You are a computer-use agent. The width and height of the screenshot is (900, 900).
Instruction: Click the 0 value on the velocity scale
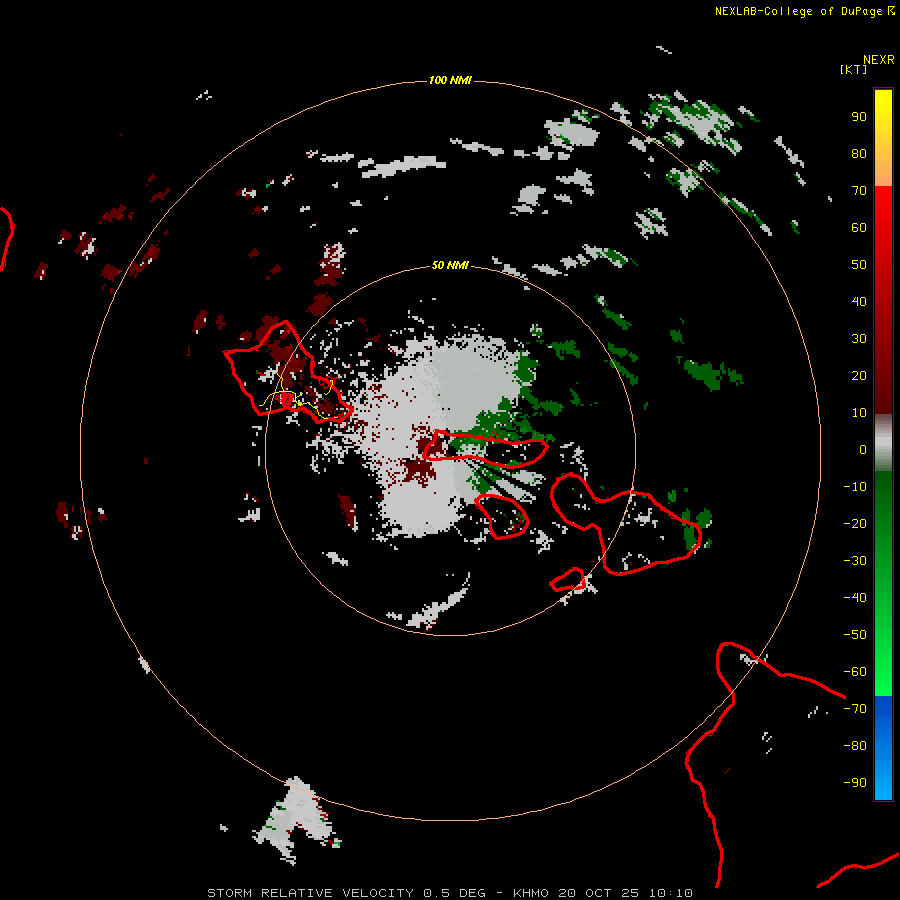[x=863, y=449]
